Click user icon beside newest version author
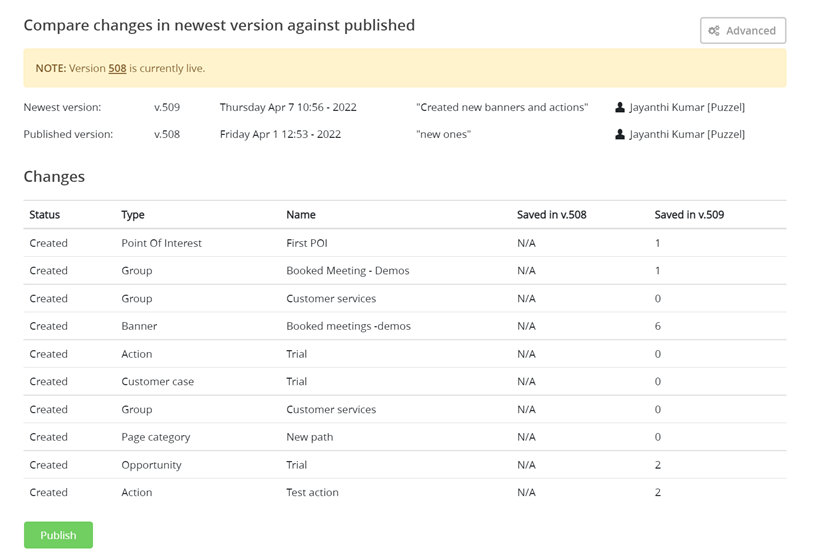Image resolution: width=840 pixels, height=558 pixels. (620, 107)
